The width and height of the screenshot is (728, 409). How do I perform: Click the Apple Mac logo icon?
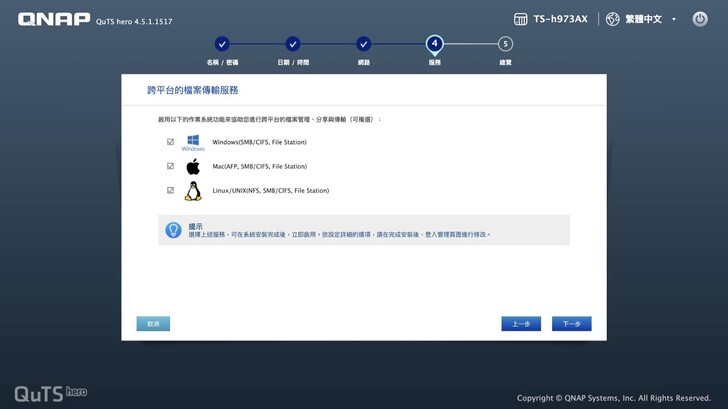[193, 166]
